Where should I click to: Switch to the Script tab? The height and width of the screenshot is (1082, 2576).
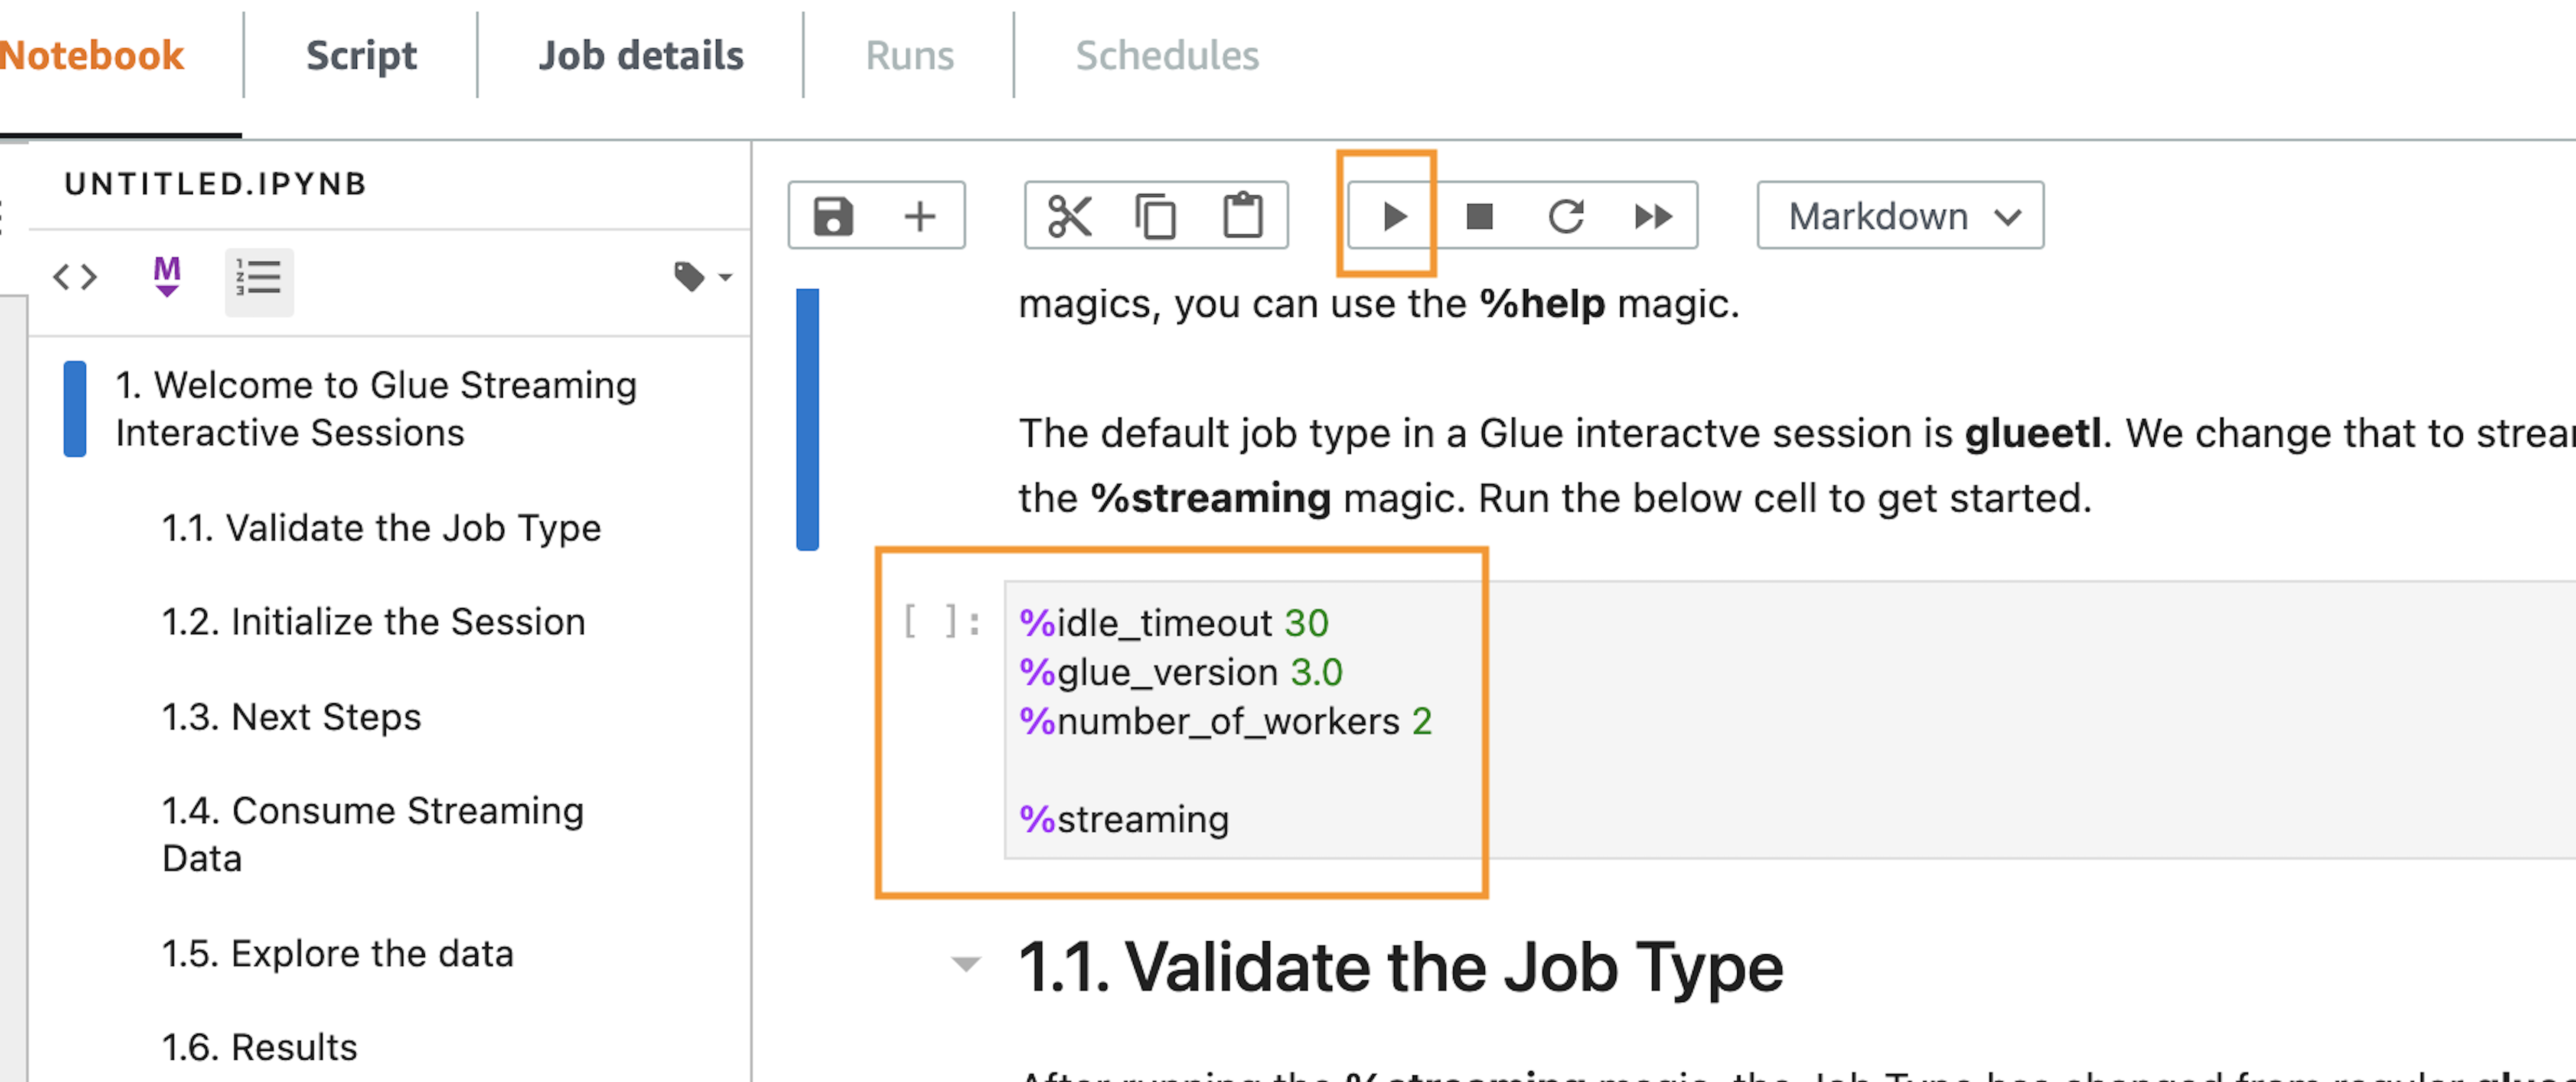[x=361, y=55]
